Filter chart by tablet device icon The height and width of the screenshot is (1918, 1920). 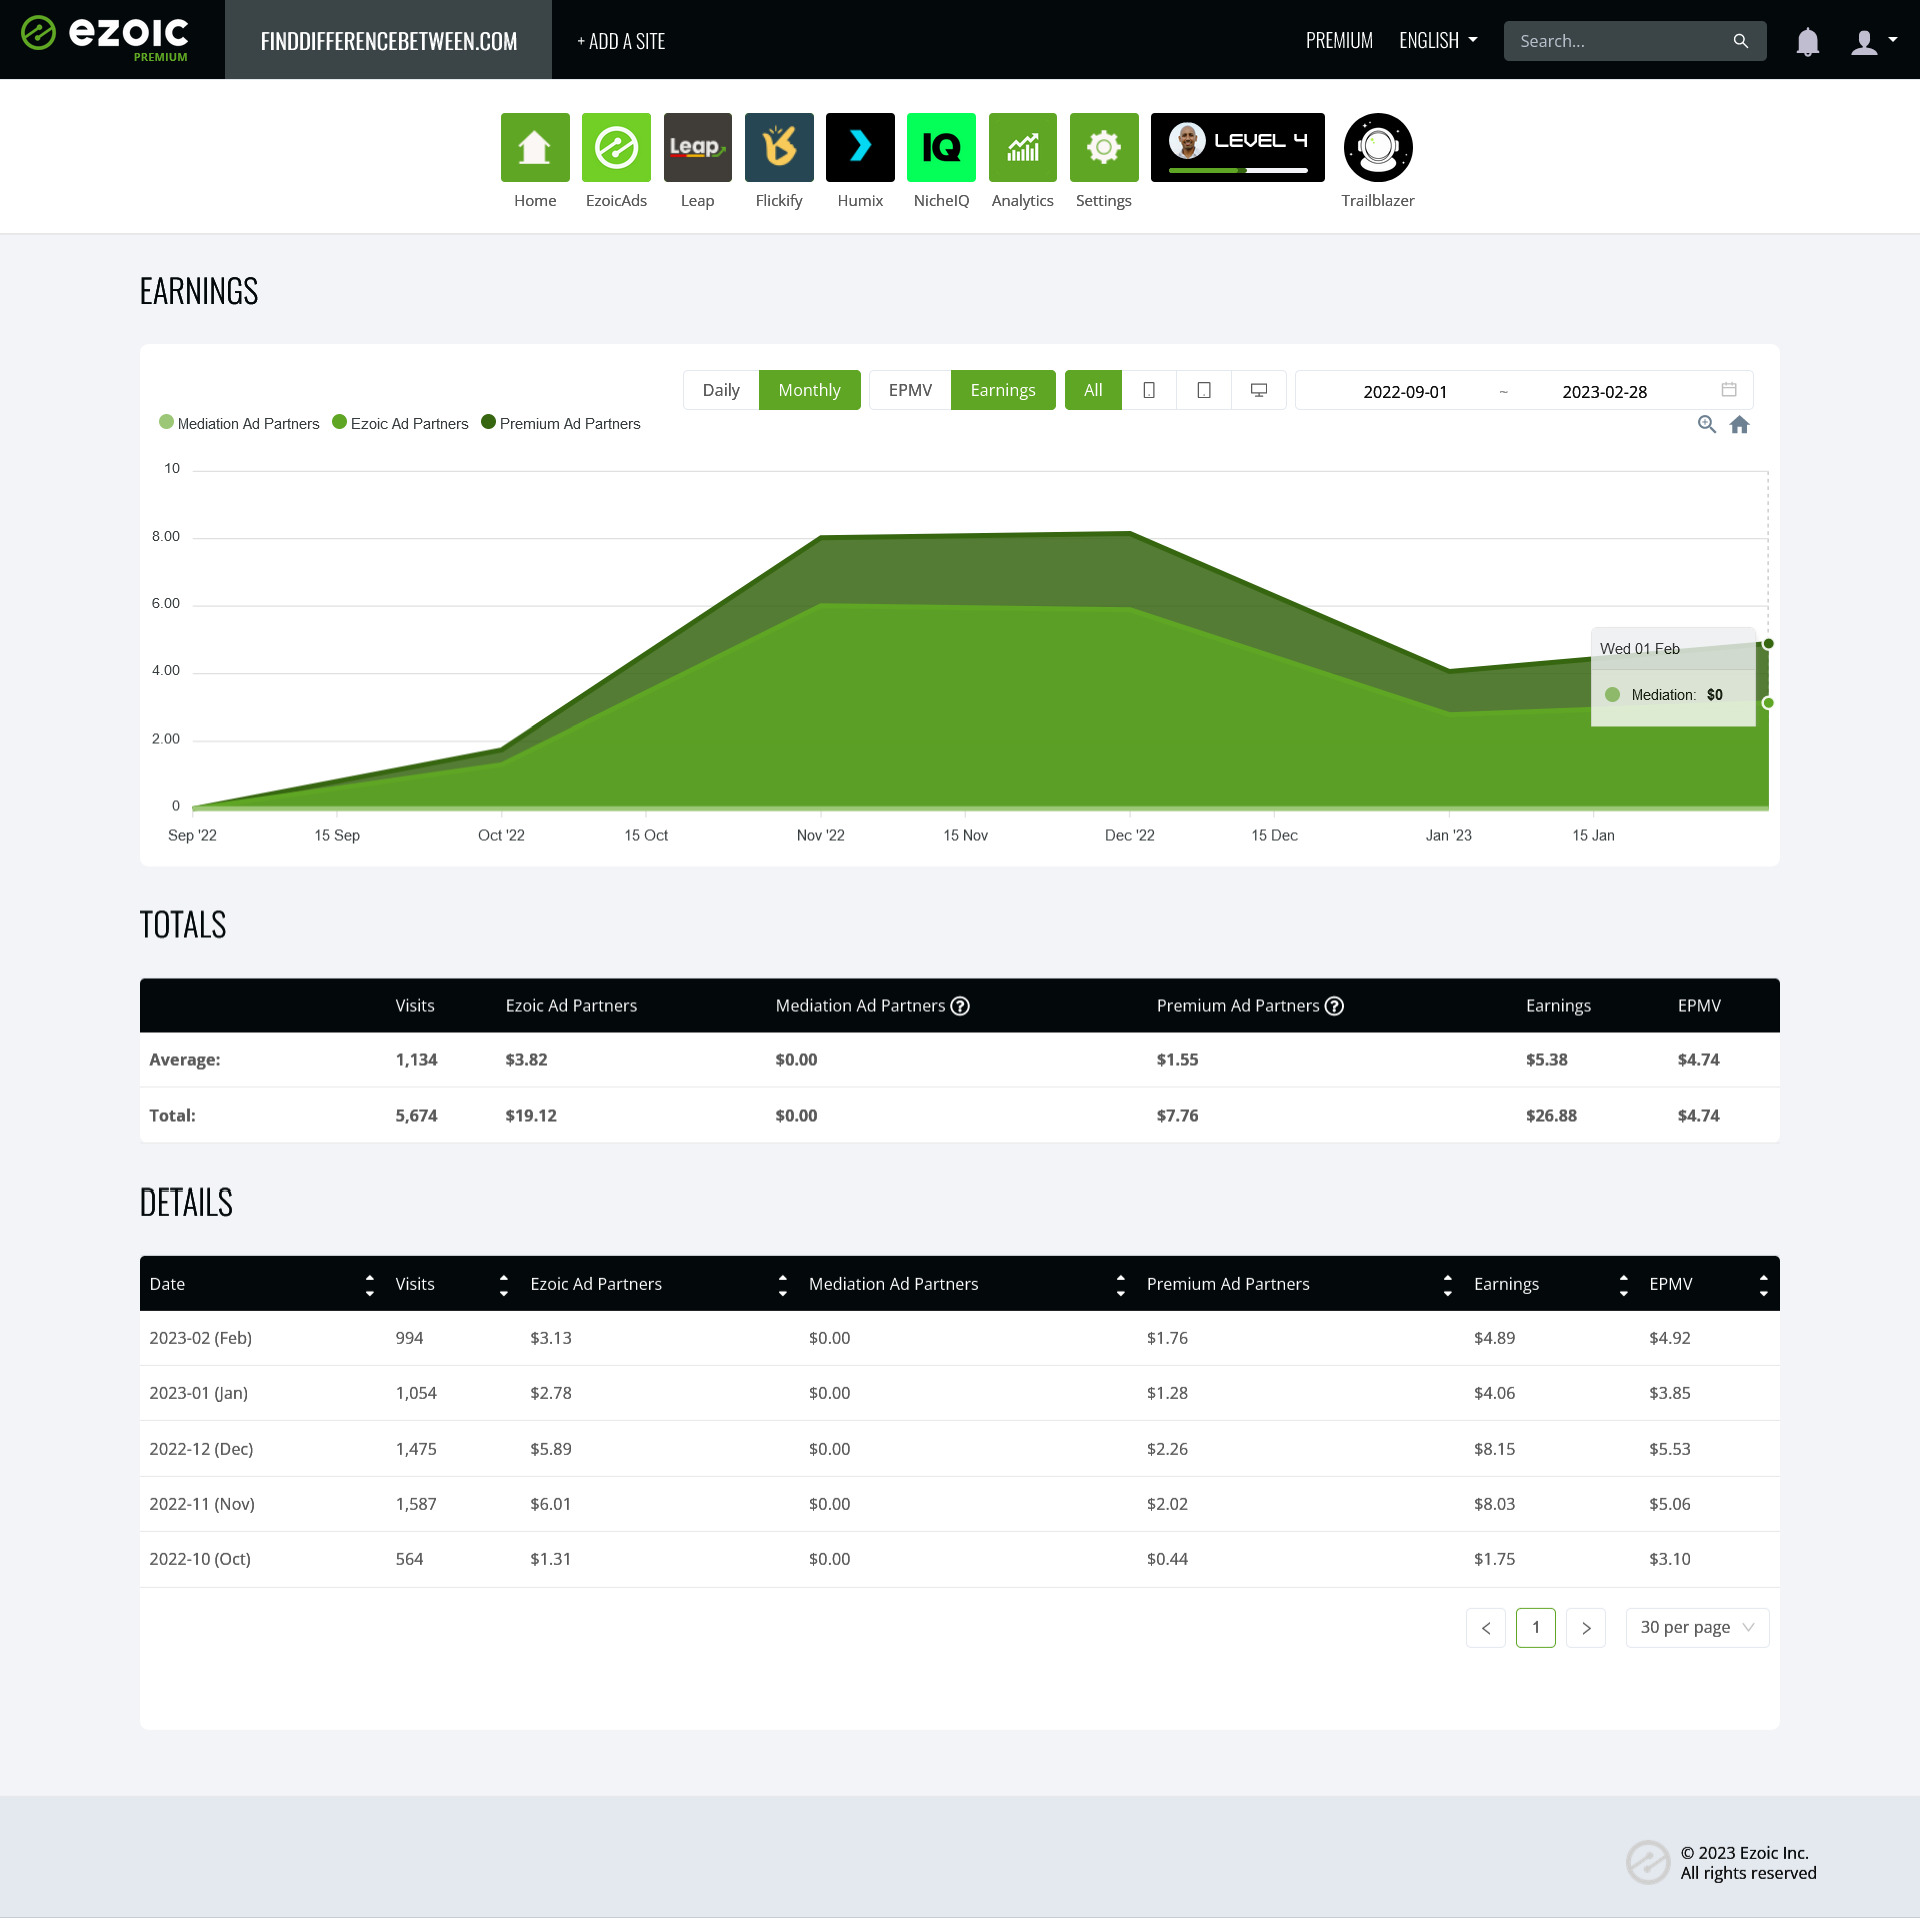coord(1204,390)
